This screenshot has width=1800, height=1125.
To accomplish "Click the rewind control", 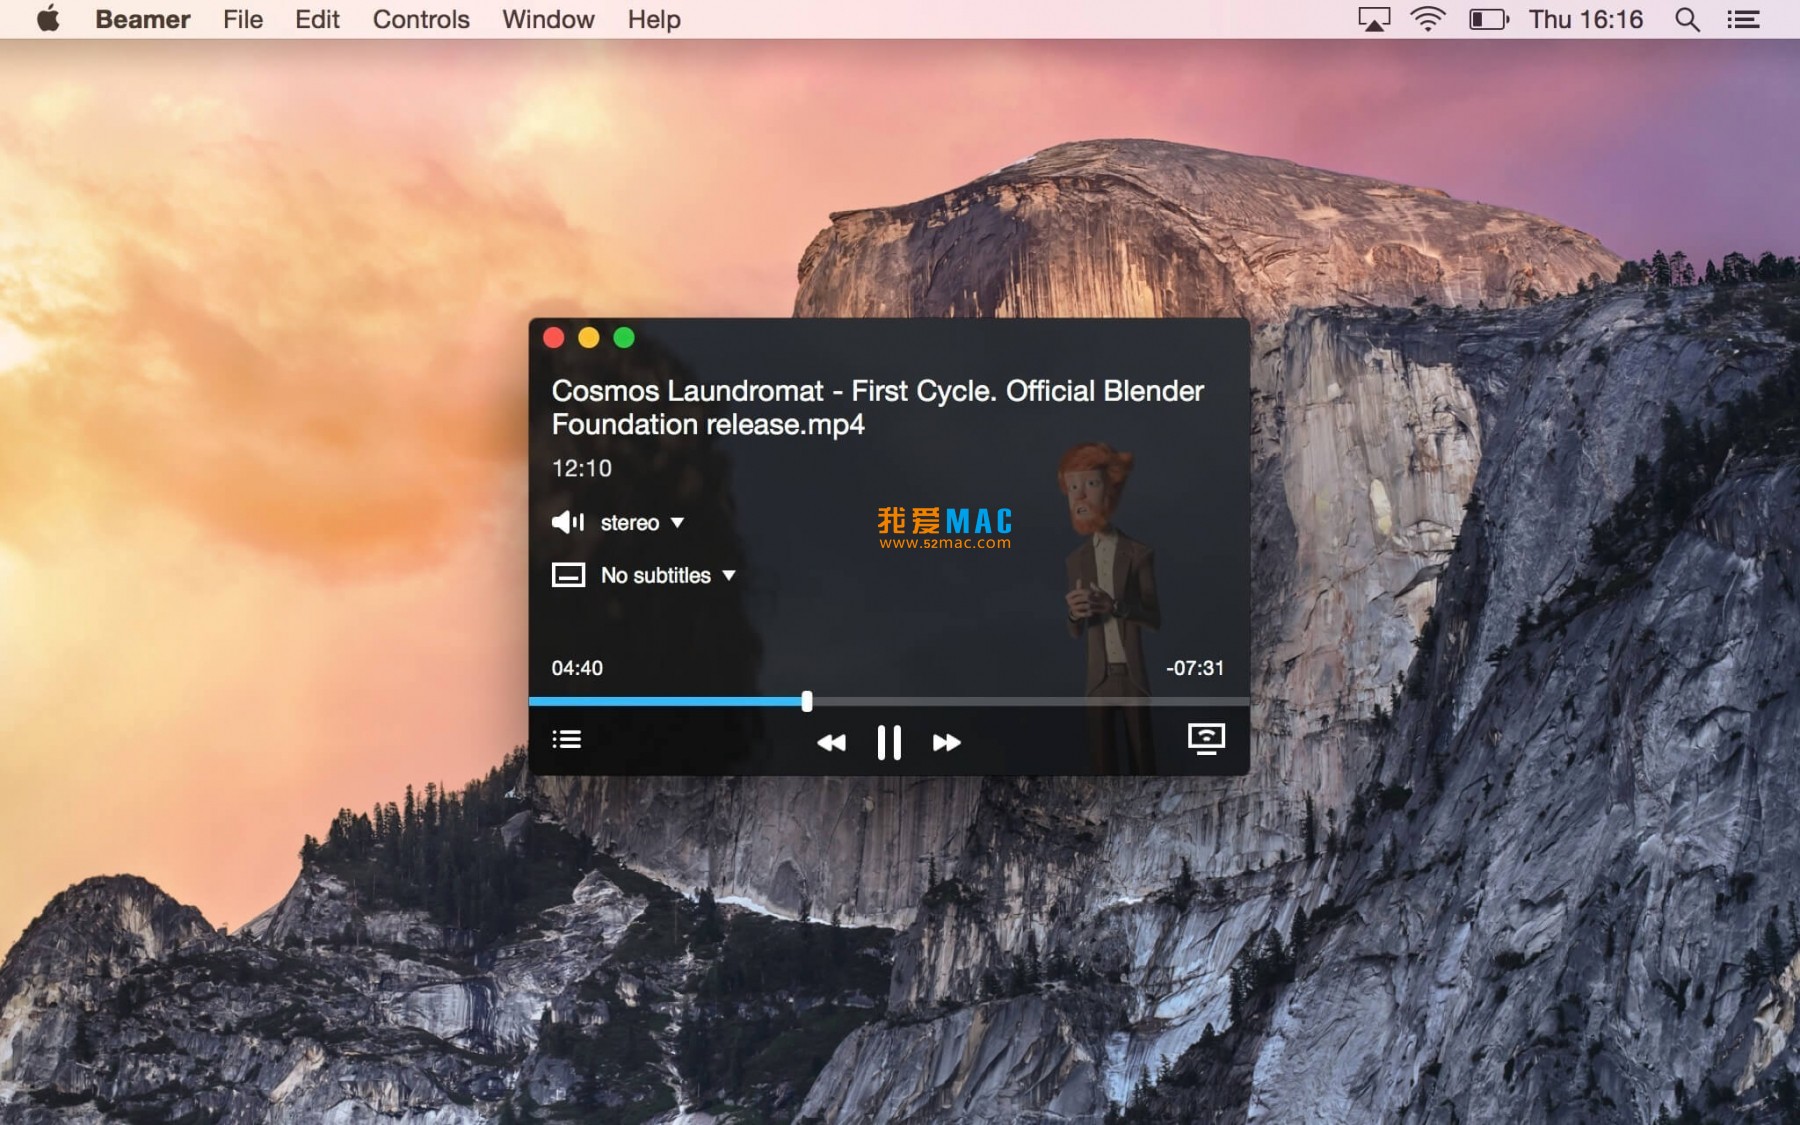I will 832,742.
